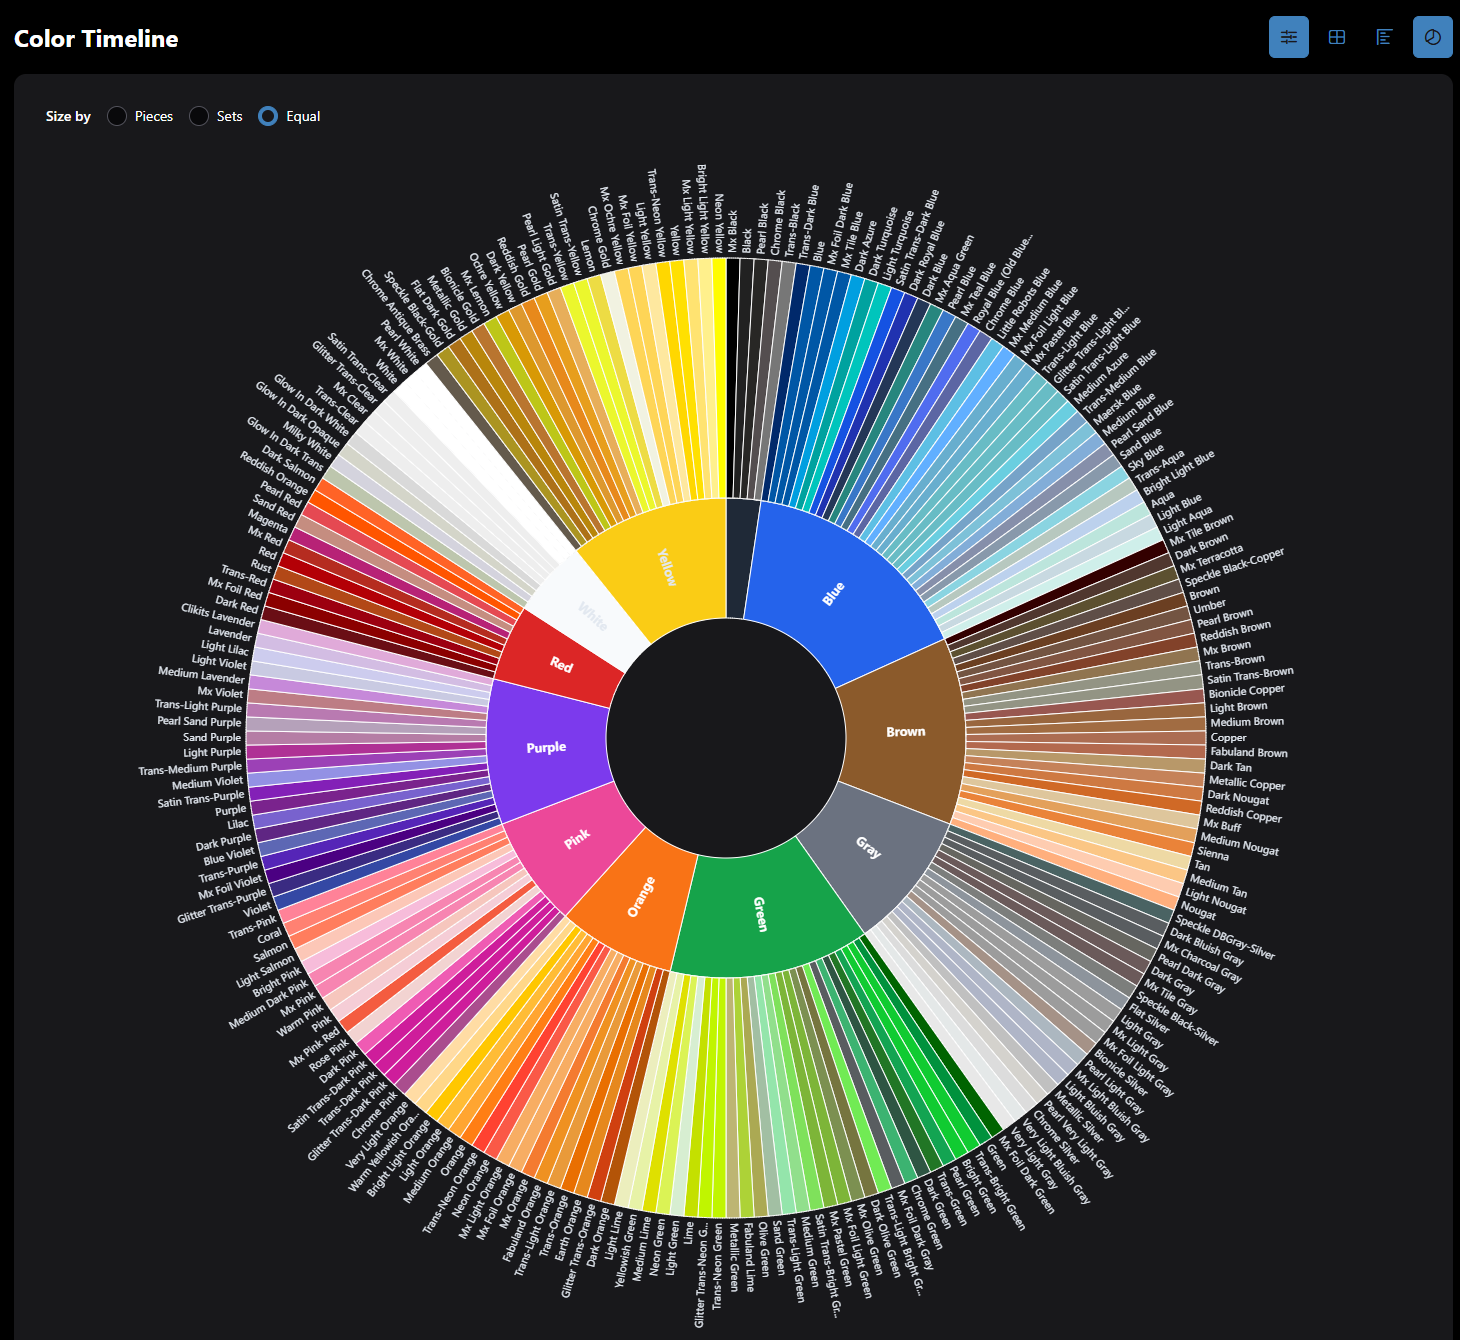This screenshot has width=1460, height=1340.
Task: Click the 'Medium Brown' outer label
Action: coord(1247,722)
